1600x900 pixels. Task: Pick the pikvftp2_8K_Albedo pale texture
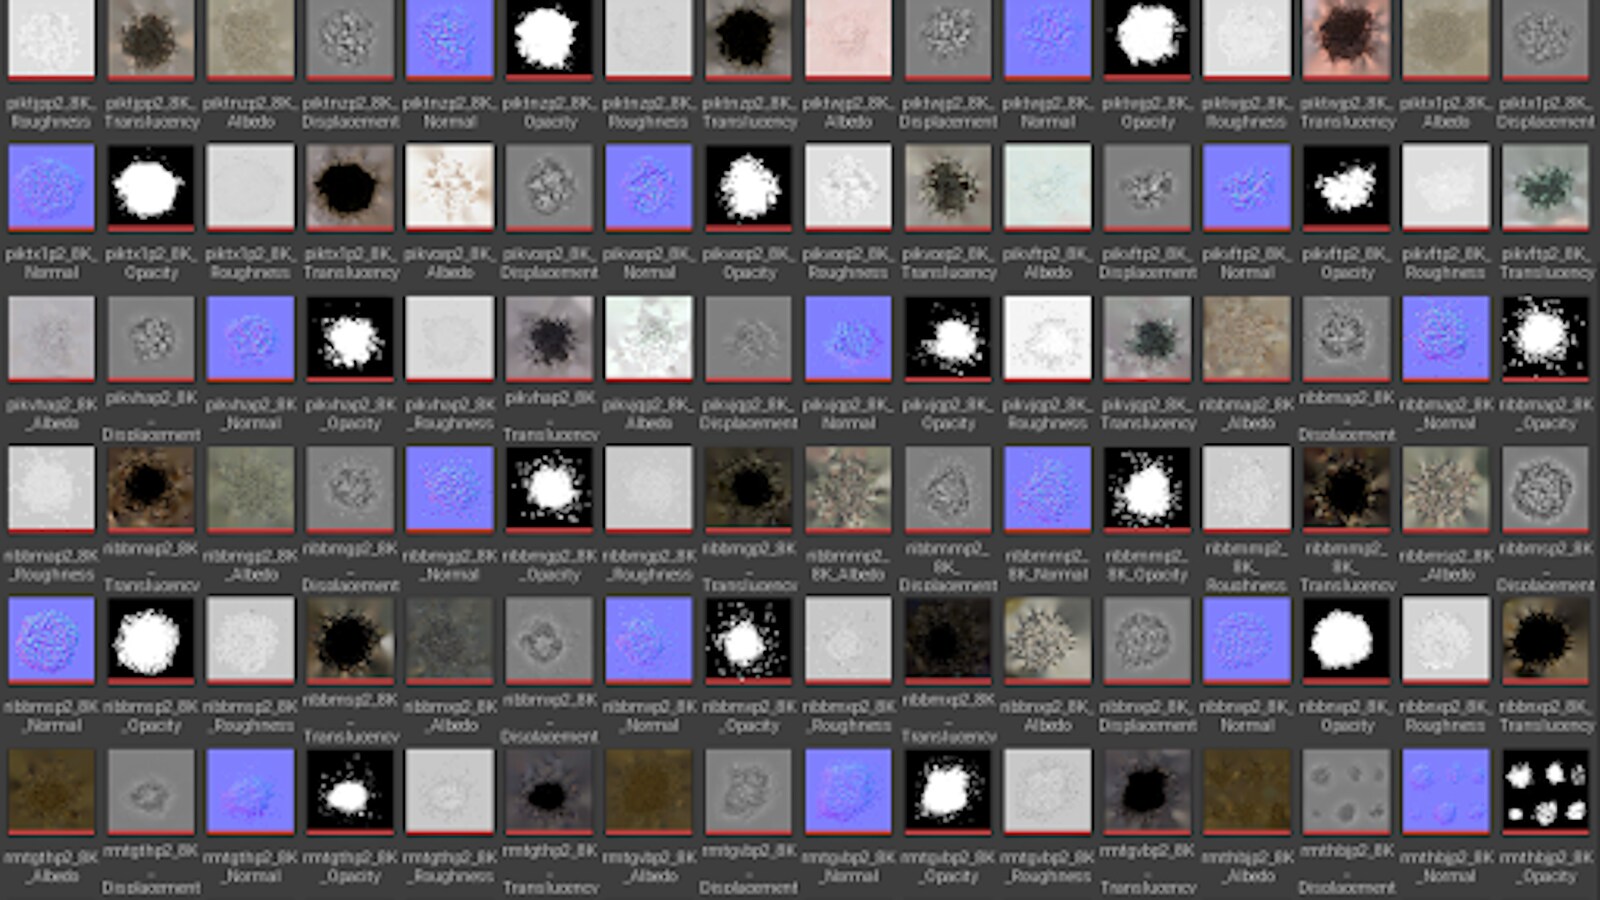(x=1047, y=187)
